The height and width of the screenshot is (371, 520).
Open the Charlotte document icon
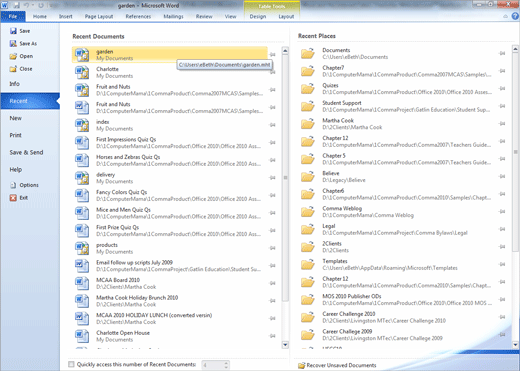pyautogui.click(x=82, y=72)
